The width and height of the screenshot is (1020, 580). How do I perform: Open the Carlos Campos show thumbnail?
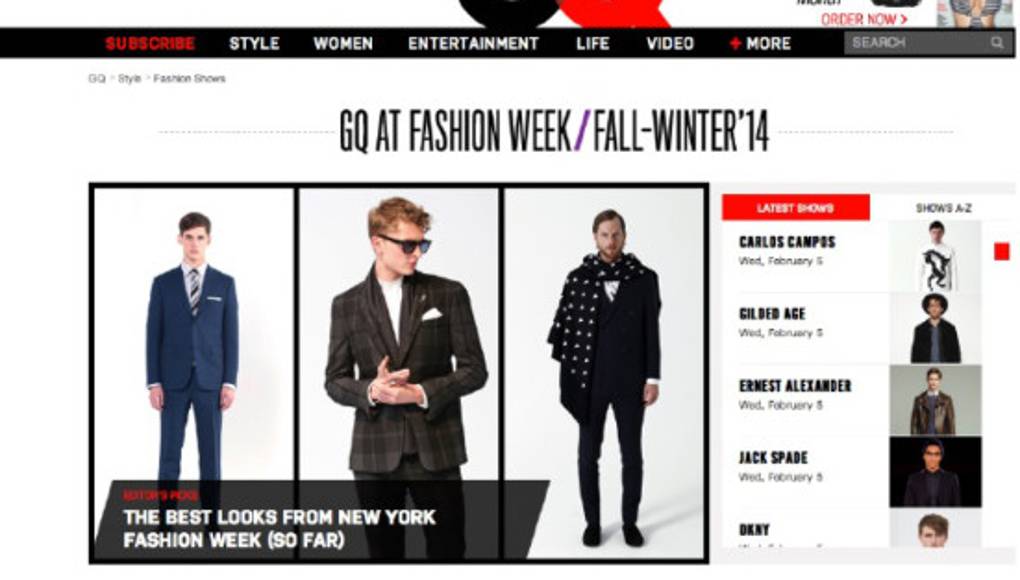coord(935,256)
